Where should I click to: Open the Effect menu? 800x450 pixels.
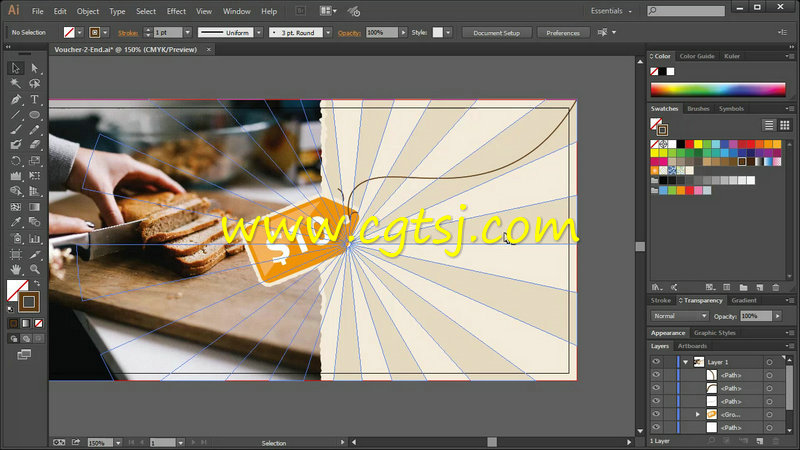pyautogui.click(x=176, y=11)
